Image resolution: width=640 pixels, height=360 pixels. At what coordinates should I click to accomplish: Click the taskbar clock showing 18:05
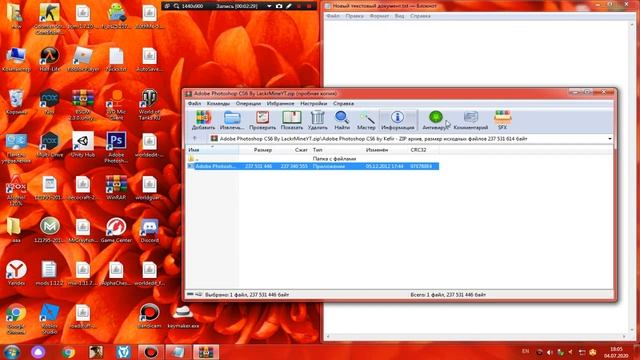(x=616, y=352)
